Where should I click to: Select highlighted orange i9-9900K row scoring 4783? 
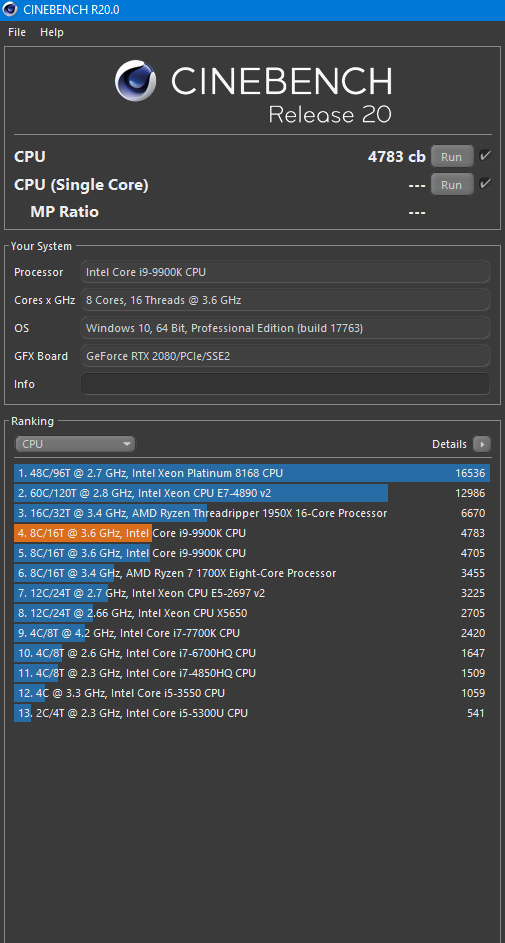tap(252, 533)
